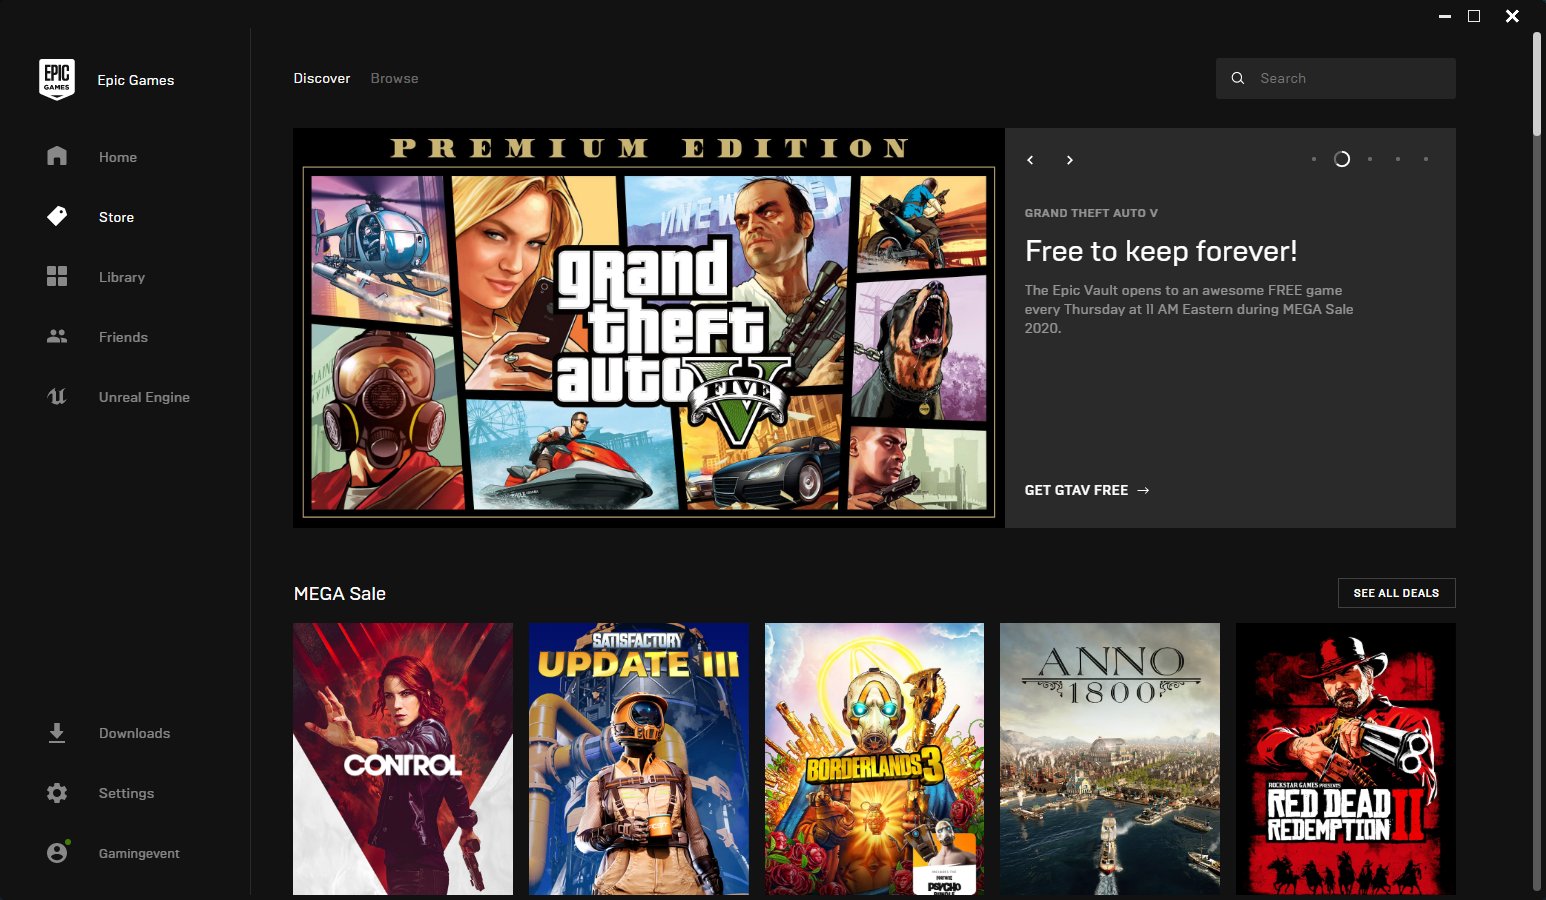Jump to the fifth carousel slide dot

click(x=1426, y=159)
